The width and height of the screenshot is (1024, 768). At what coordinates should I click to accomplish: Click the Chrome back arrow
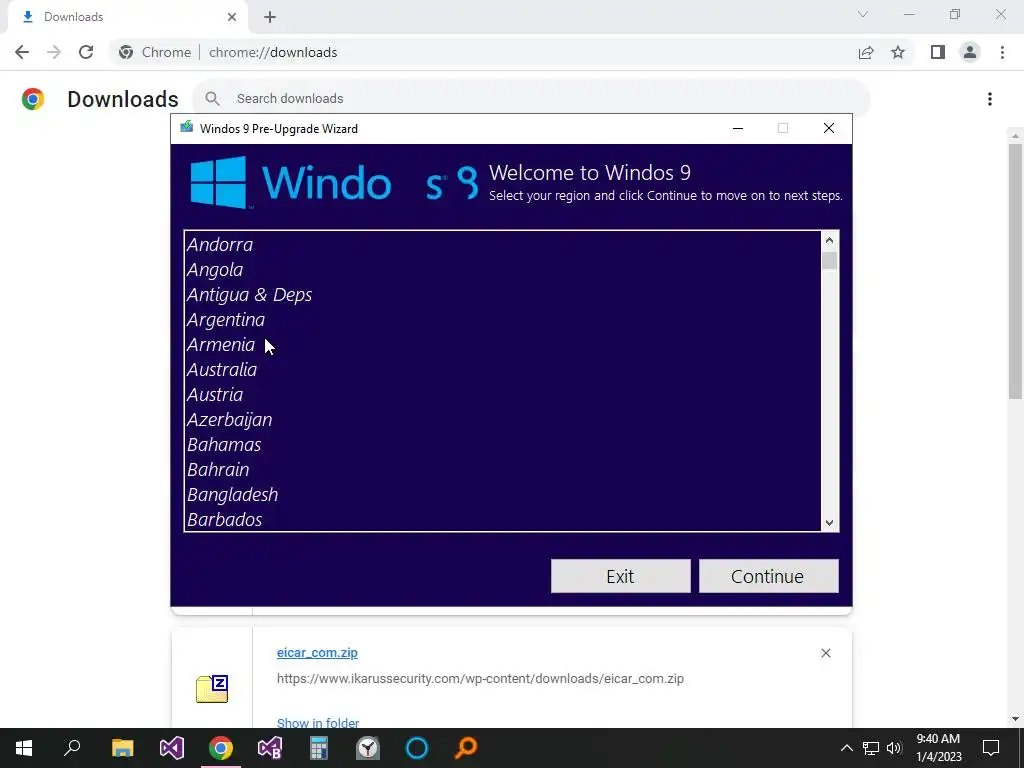[x=22, y=52]
